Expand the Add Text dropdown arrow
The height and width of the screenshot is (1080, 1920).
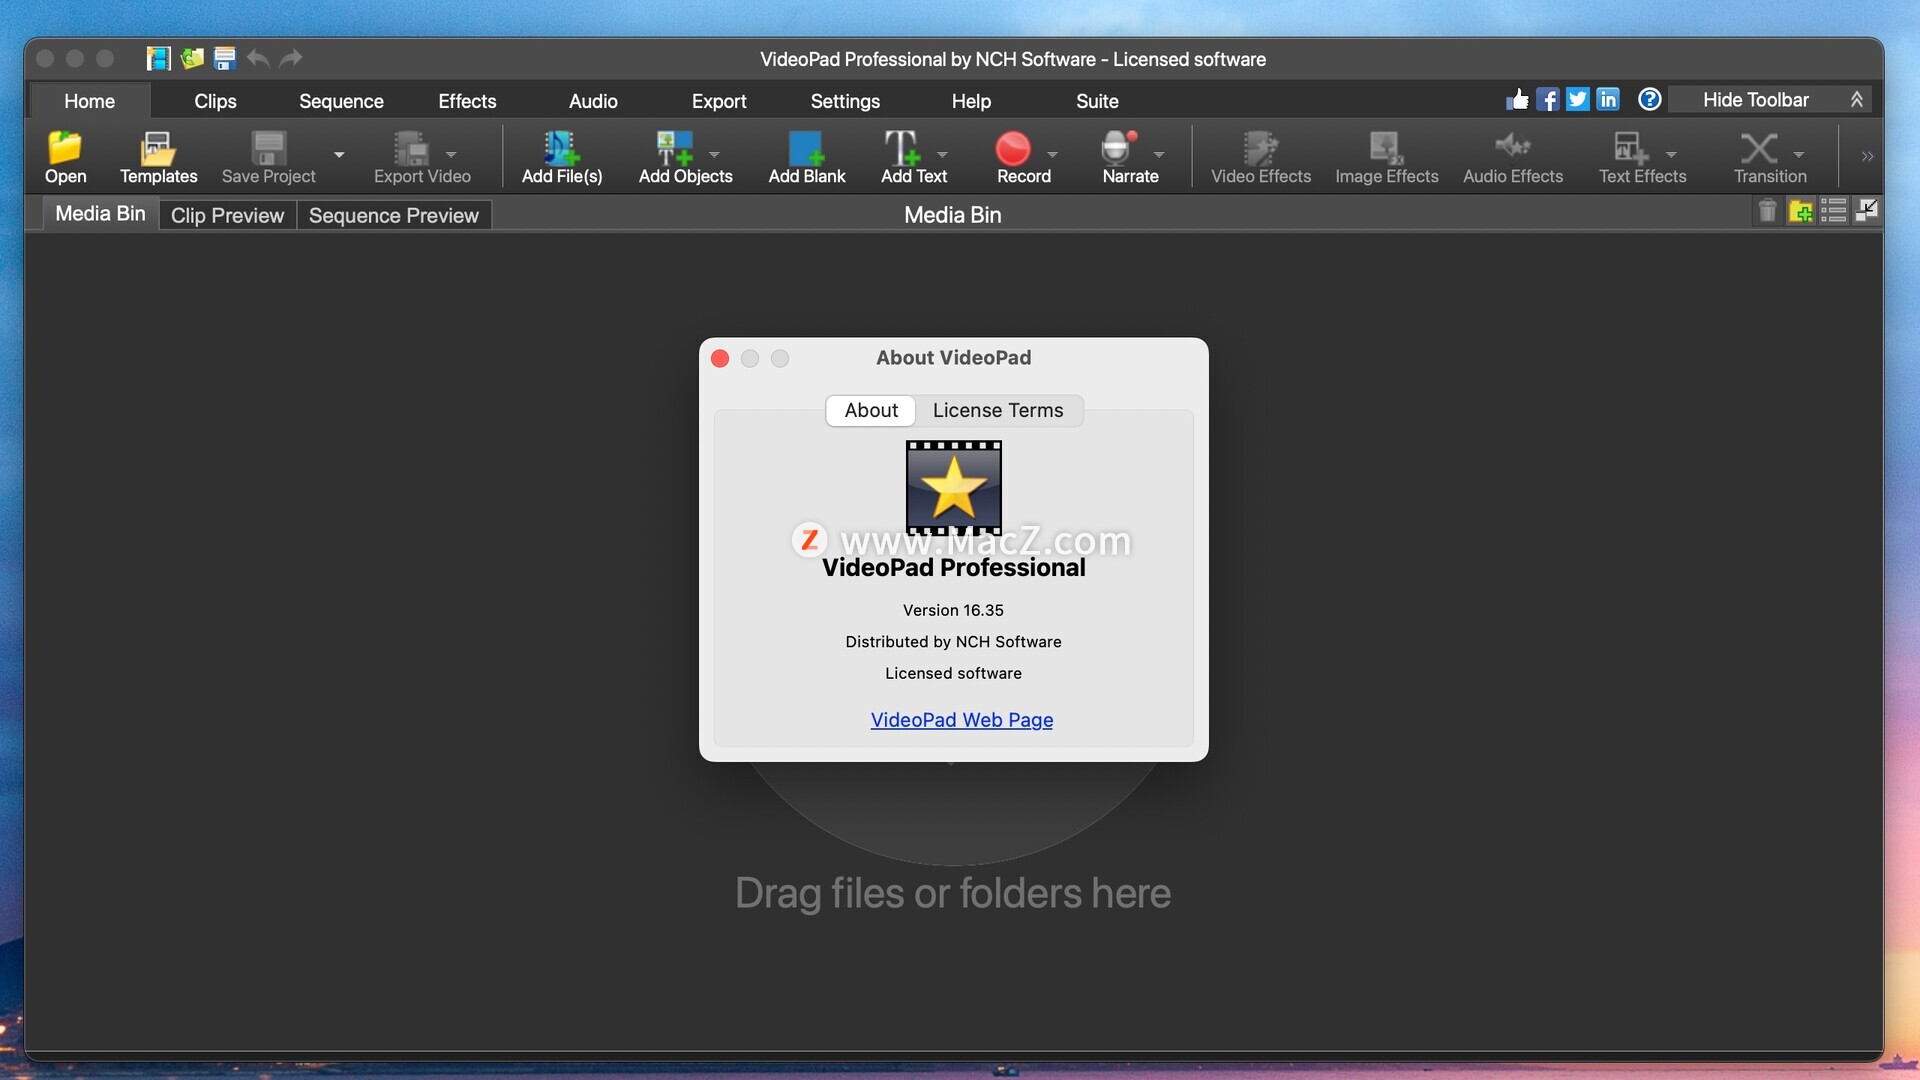[942, 155]
